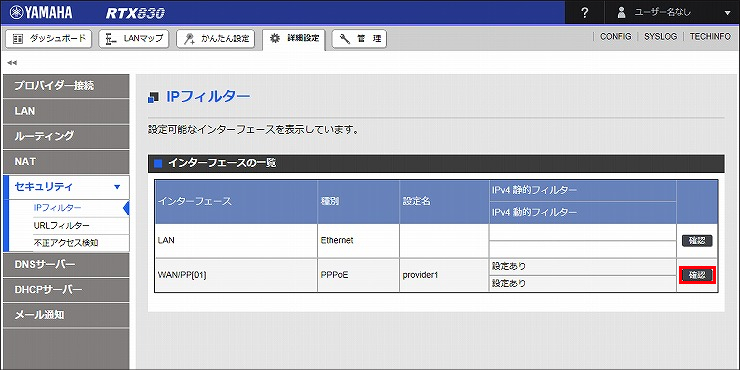Open DHCPサーバー in sidebar
This screenshot has width=740, height=370.
pyautogui.click(x=66, y=290)
